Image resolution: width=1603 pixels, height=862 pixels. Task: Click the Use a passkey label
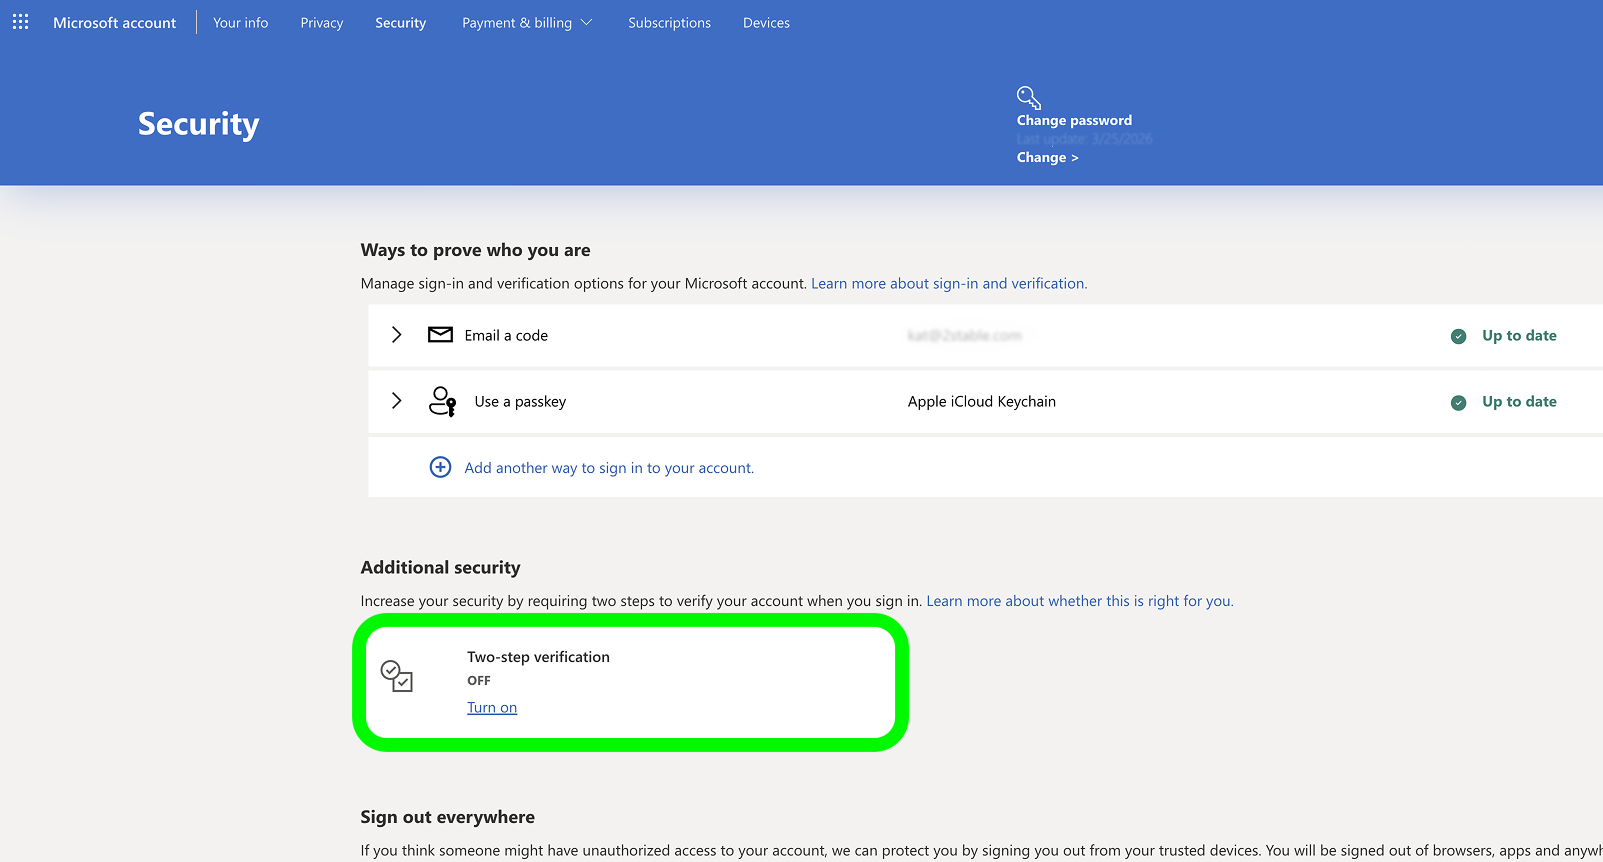tap(520, 402)
